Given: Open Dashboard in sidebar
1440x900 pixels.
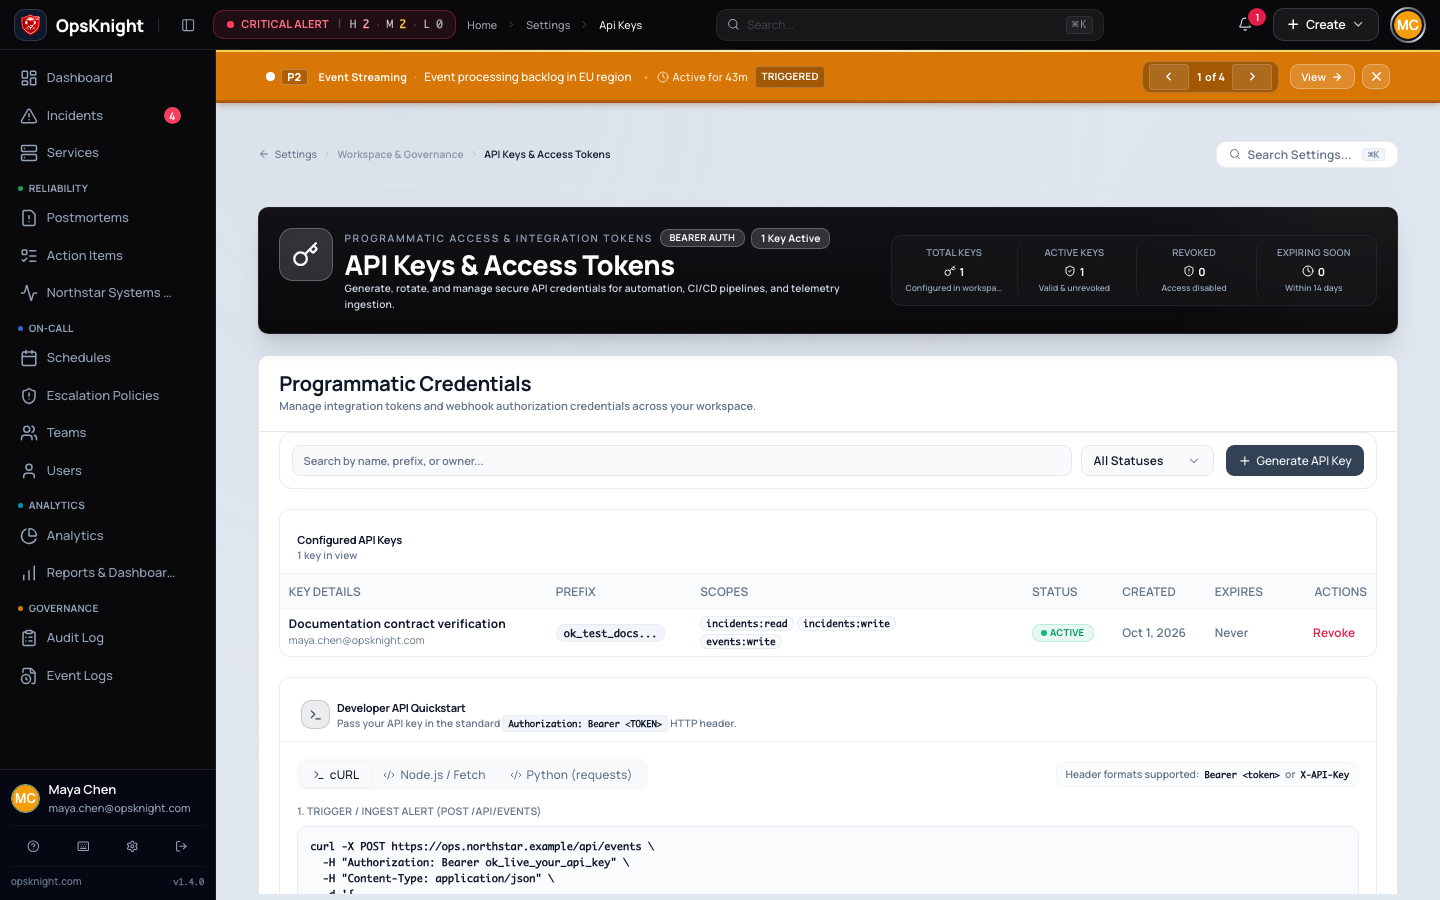Looking at the screenshot, I should point(108,78).
